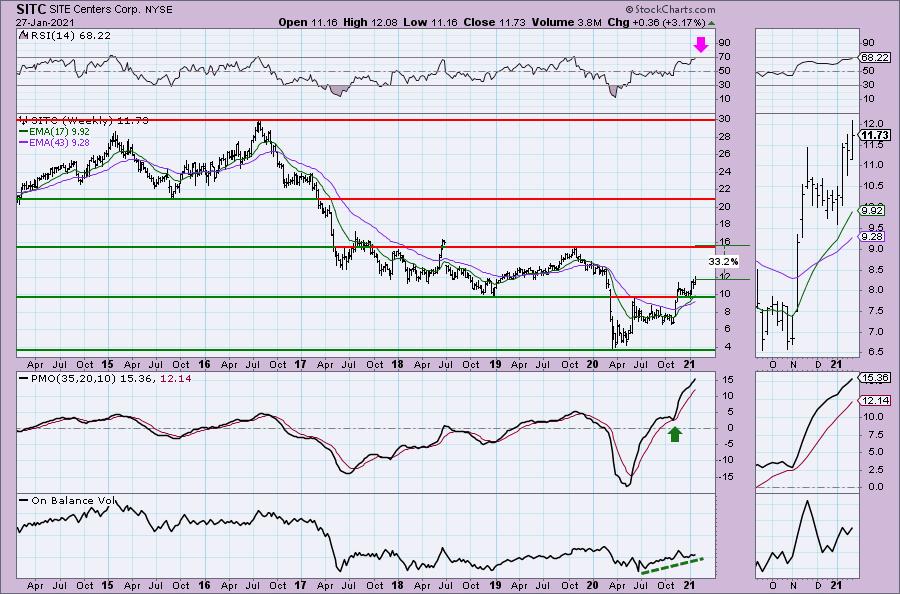This screenshot has width=900, height=594.
Task: Click the green up arrow in PMO panel
Action: pos(675,434)
